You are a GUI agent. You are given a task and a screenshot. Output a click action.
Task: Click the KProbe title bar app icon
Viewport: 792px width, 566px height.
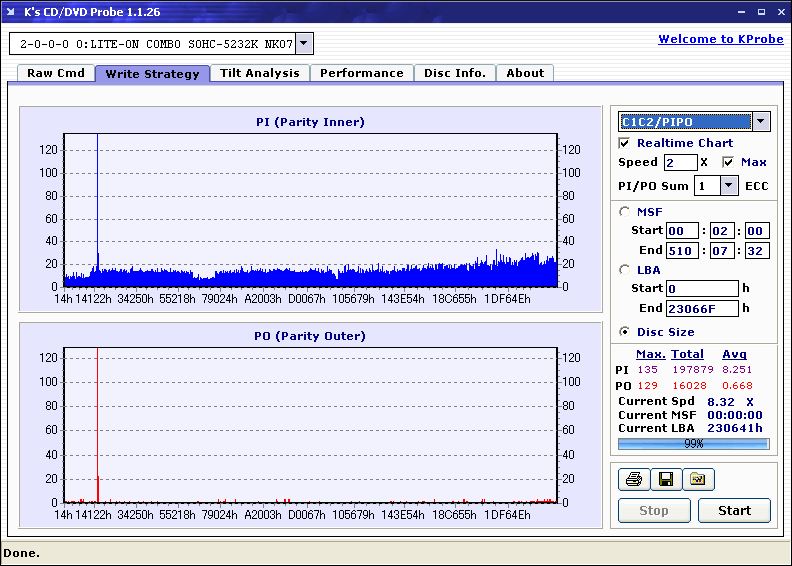pos(12,12)
